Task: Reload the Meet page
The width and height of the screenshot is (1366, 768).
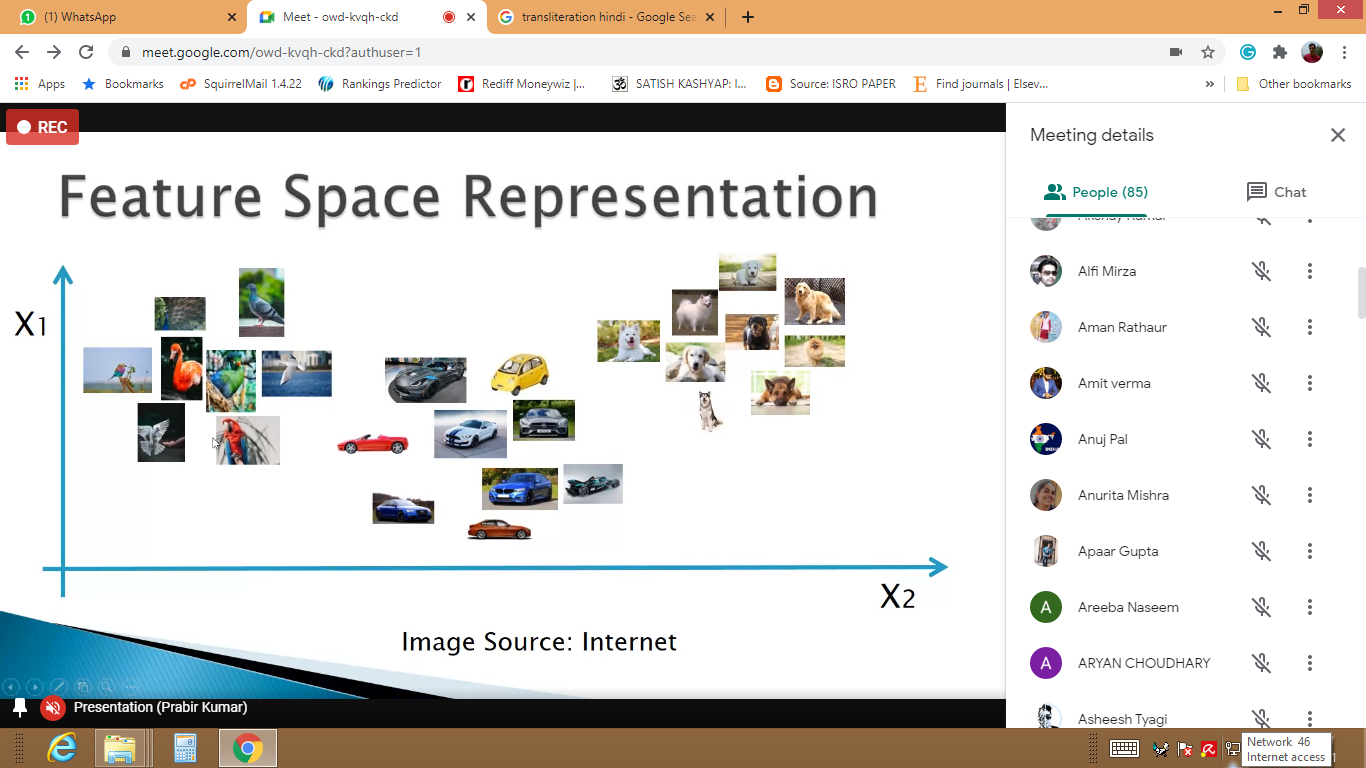Action: [x=86, y=52]
